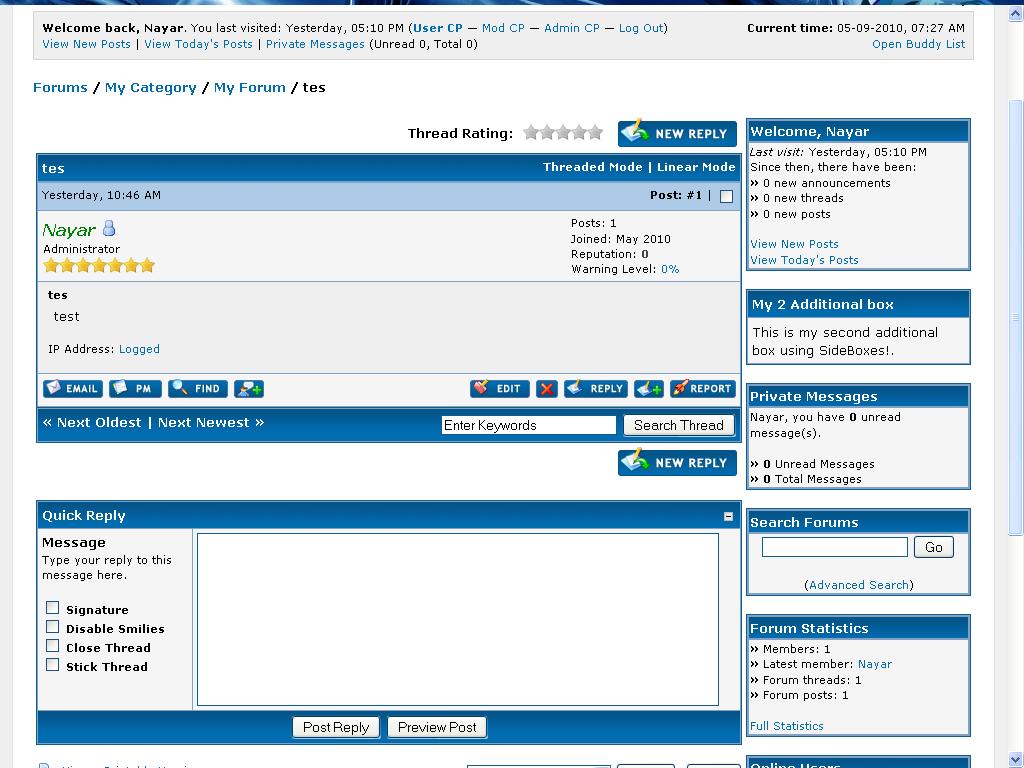Screen dimensions: 1024x768
Task: Open View Today's Posts in header bar
Action: coord(198,44)
